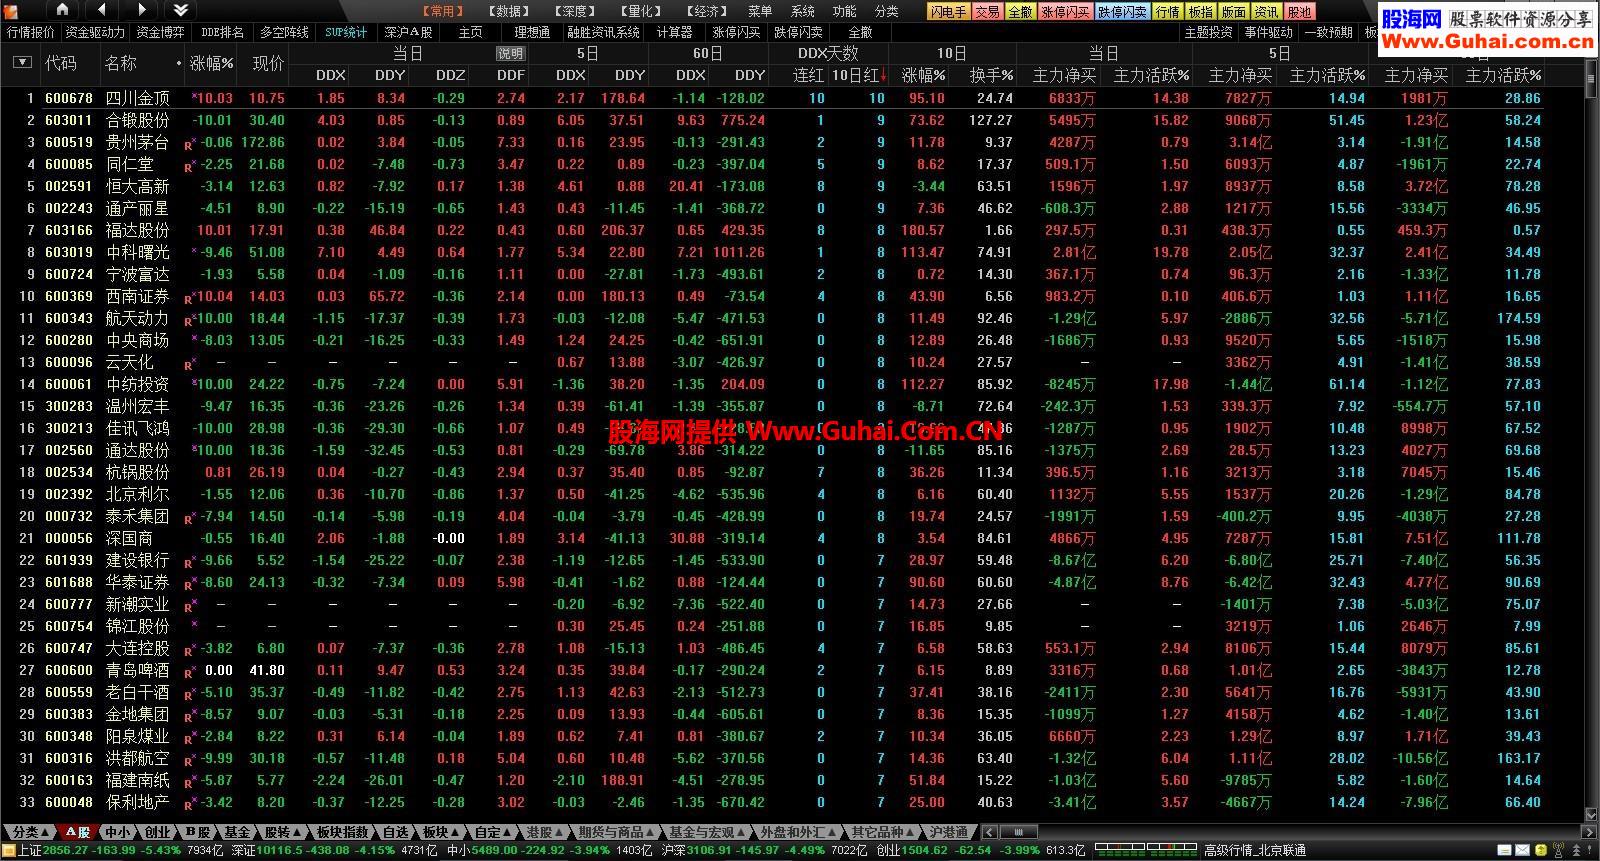This screenshot has width=1600, height=861.
Task: Open the 计算器 tab
Action: tap(675, 32)
